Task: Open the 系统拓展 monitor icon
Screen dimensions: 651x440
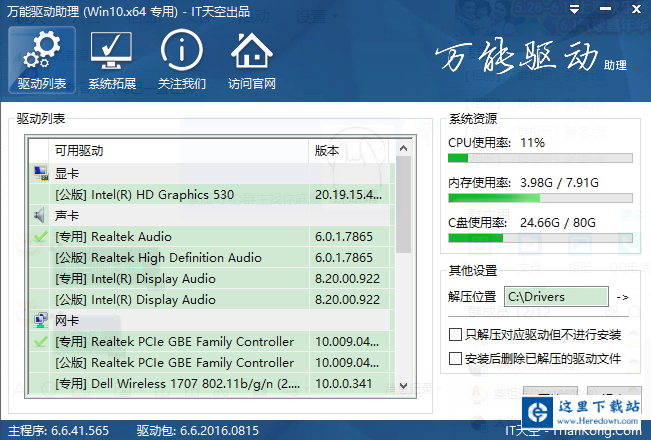Action: (112, 60)
